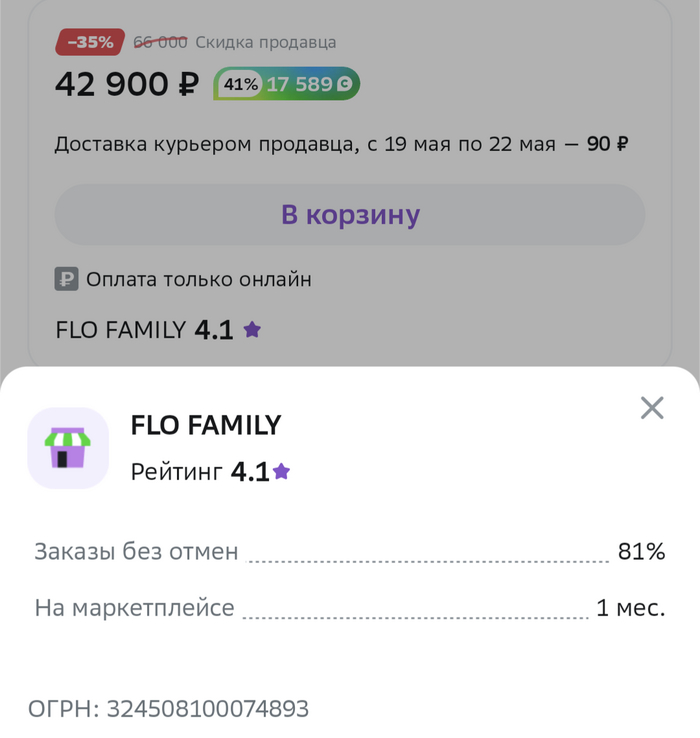Click the purple star next to Рейтинг 4.1
Screen dimensions: 700x738
(x=281, y=471)
